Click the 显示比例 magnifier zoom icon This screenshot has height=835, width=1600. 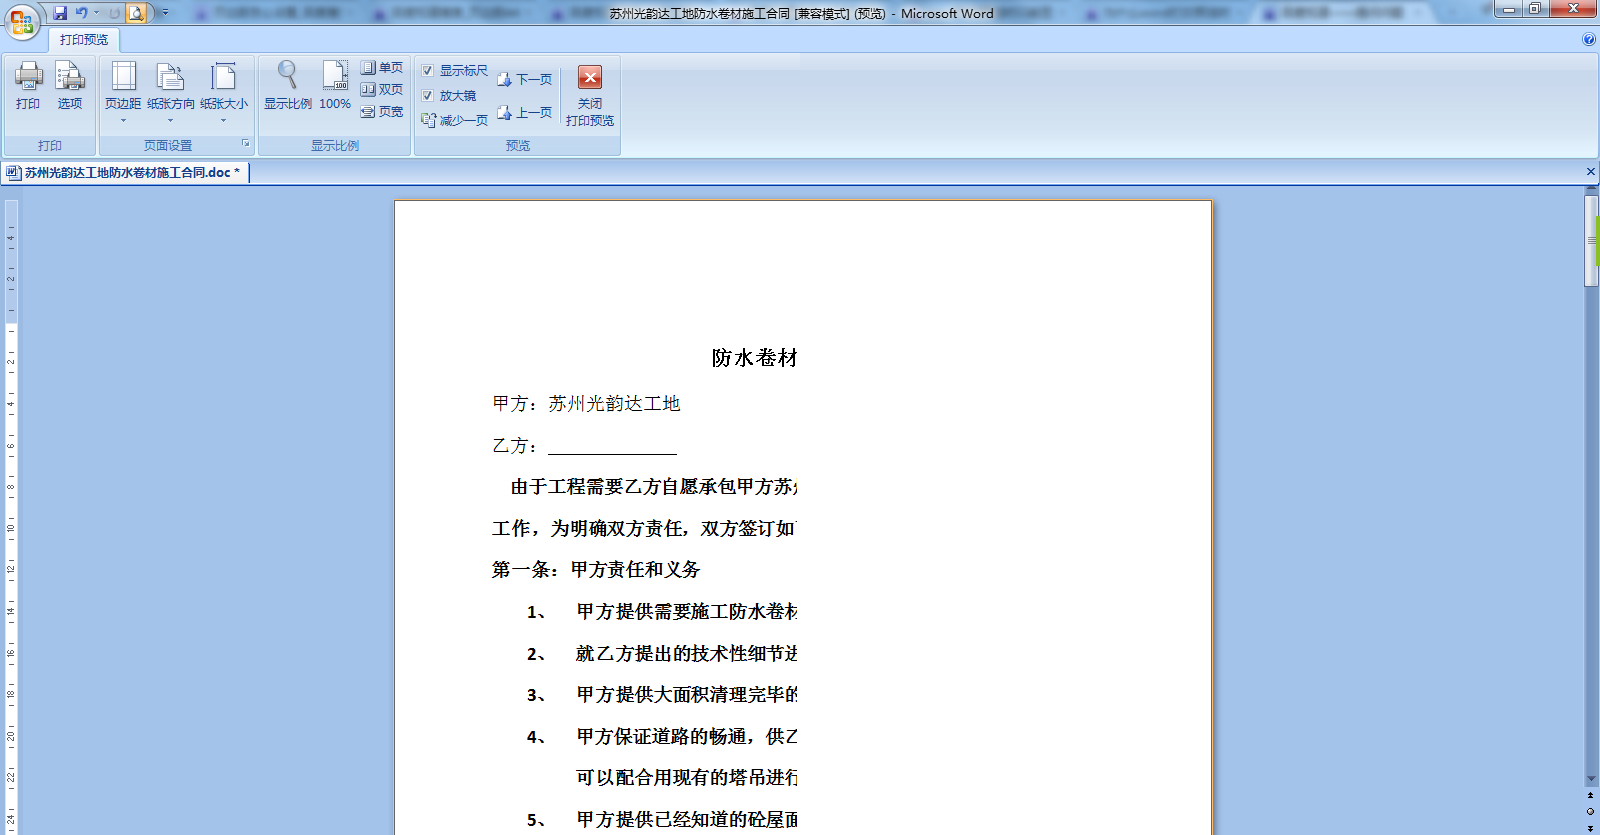tap(288, 86)
